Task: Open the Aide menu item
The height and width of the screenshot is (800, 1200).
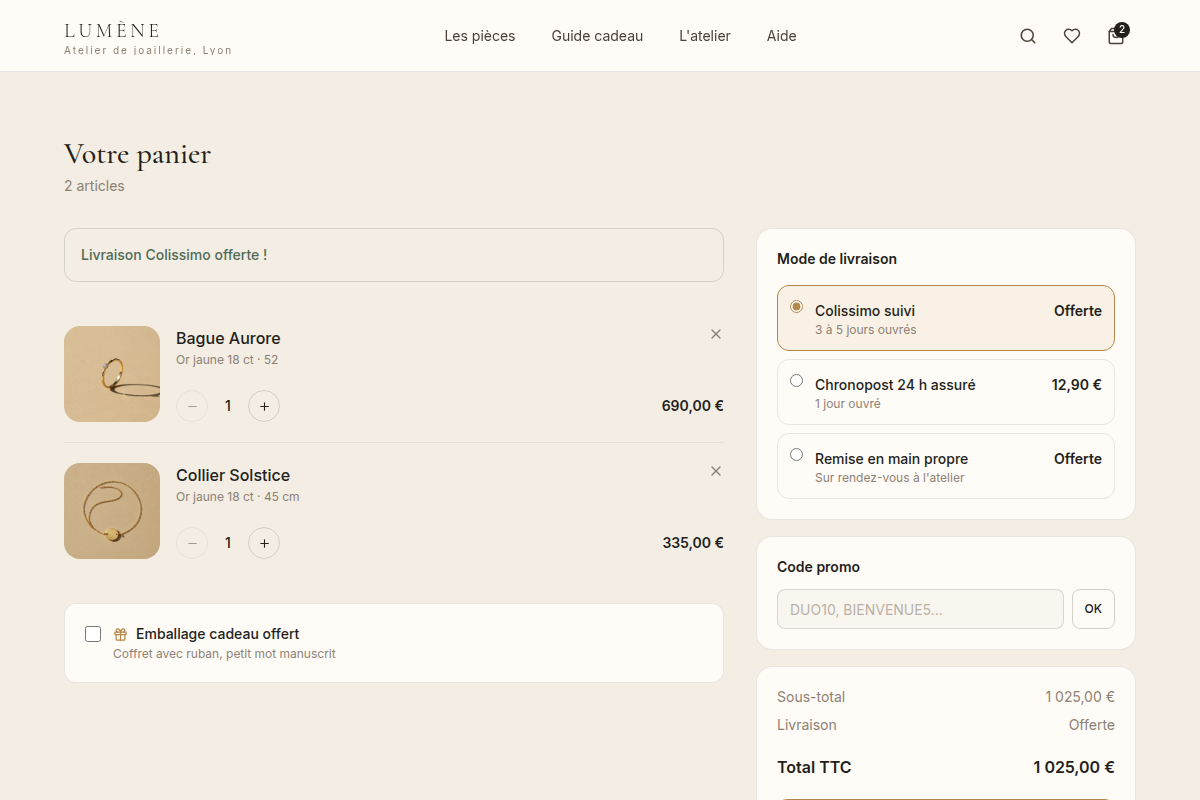Action: (x=782, y=36)
